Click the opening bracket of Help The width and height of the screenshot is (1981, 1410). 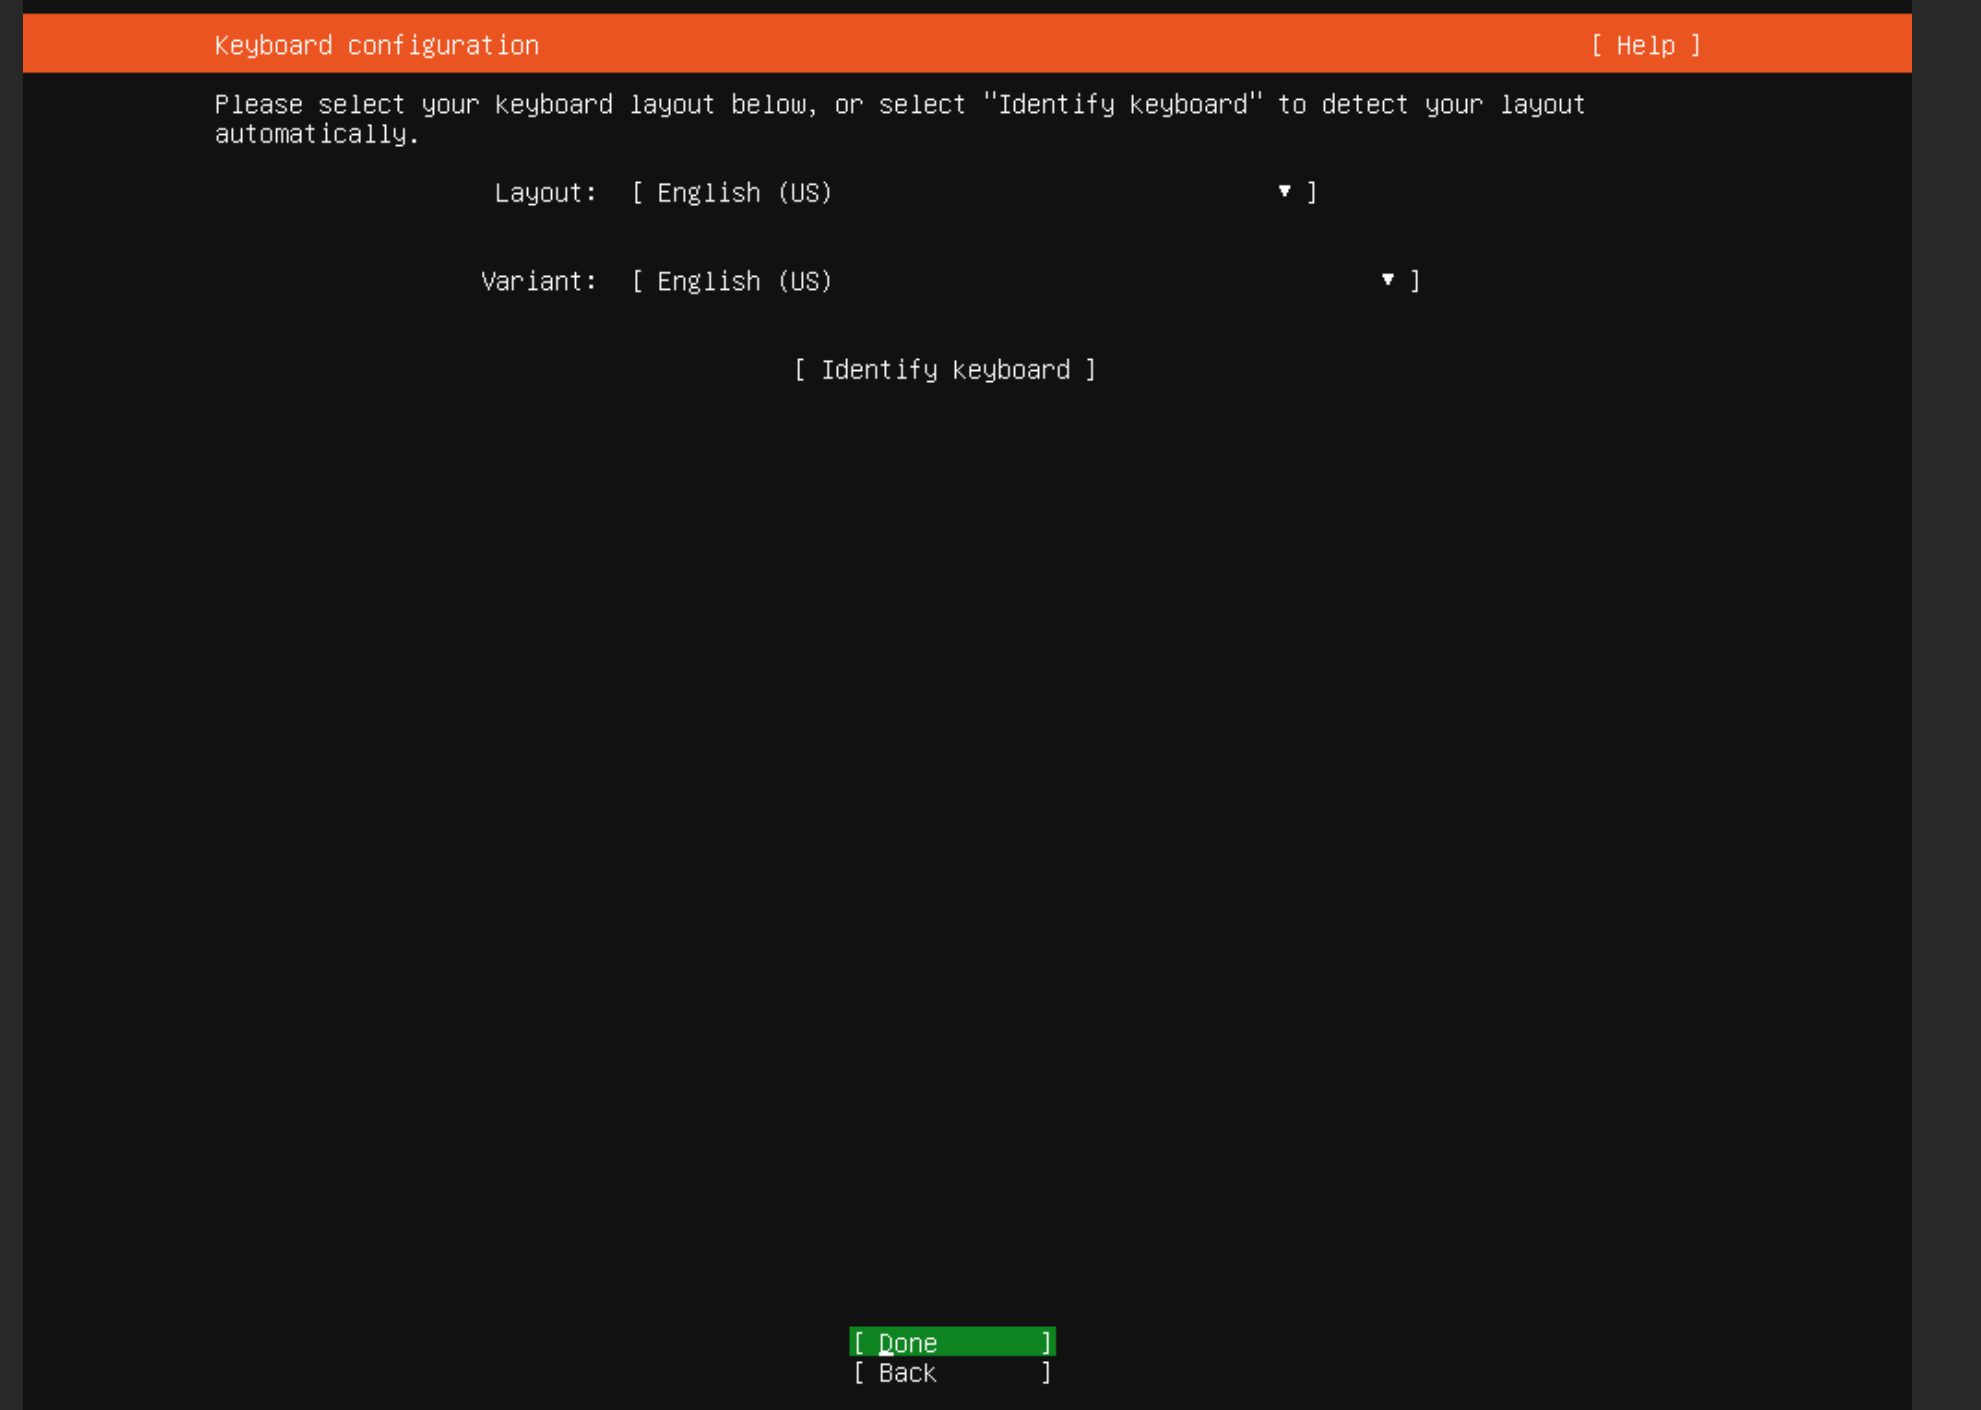click(1597, 45)
